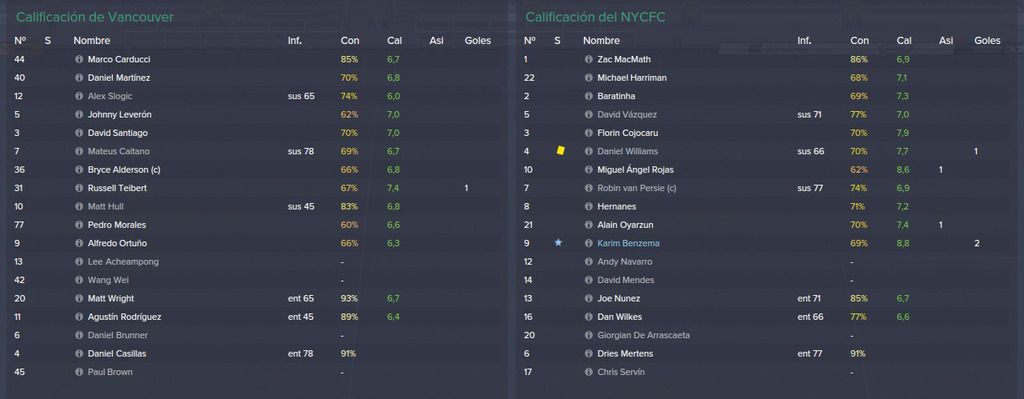This screenshot has height=399, width=1024.
Task: Click the info icon beside Pedro Morales
Action: click(79, 225)
